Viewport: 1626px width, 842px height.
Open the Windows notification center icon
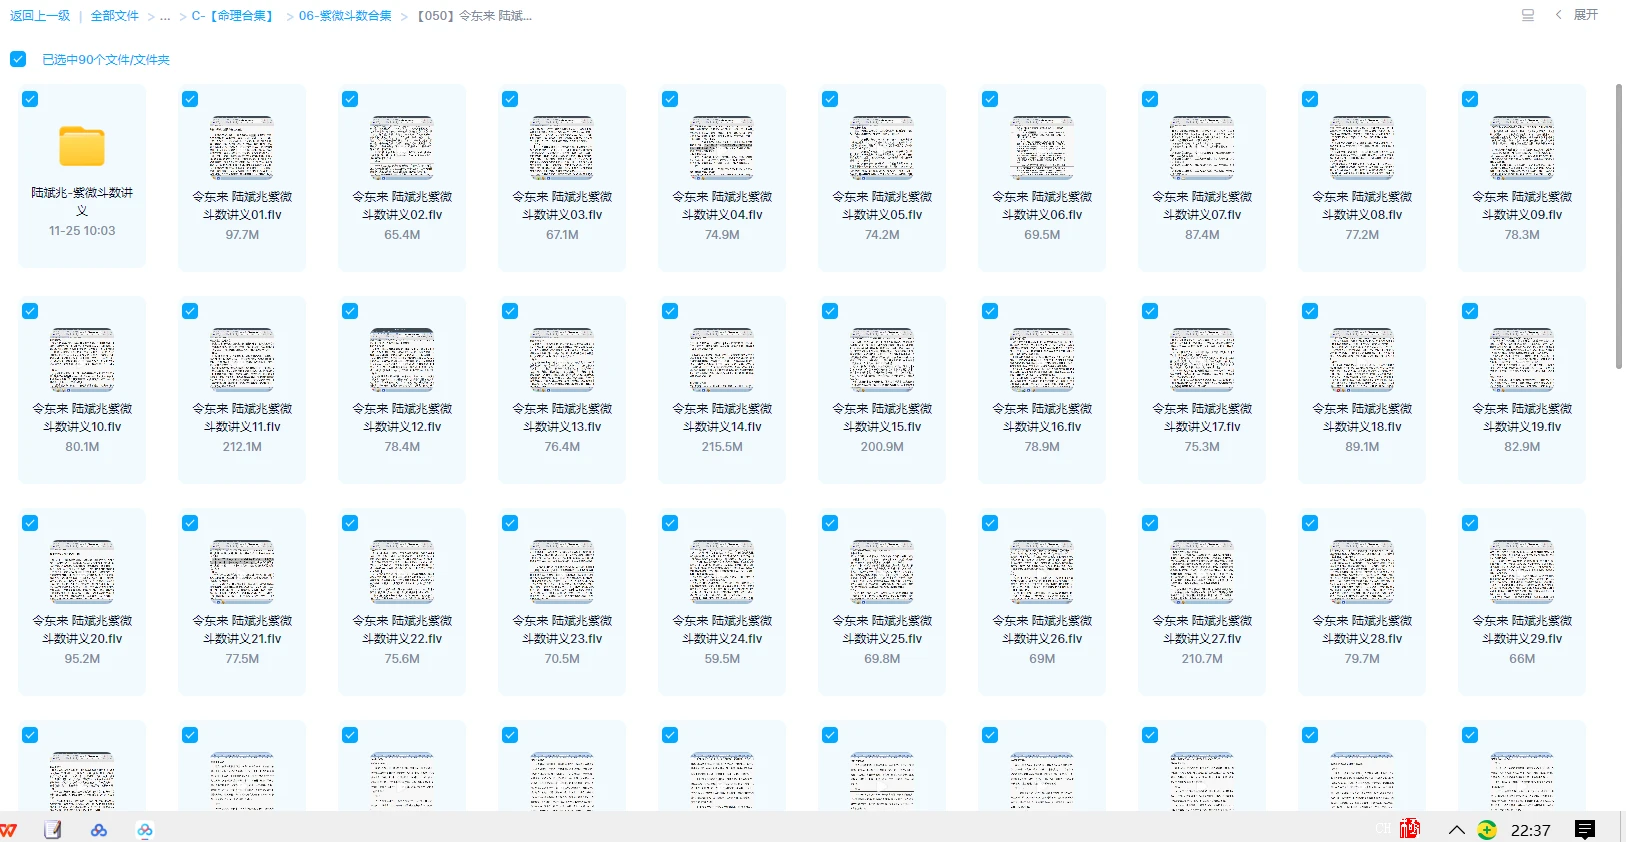pyautogui.click(x=1585, y=830)
